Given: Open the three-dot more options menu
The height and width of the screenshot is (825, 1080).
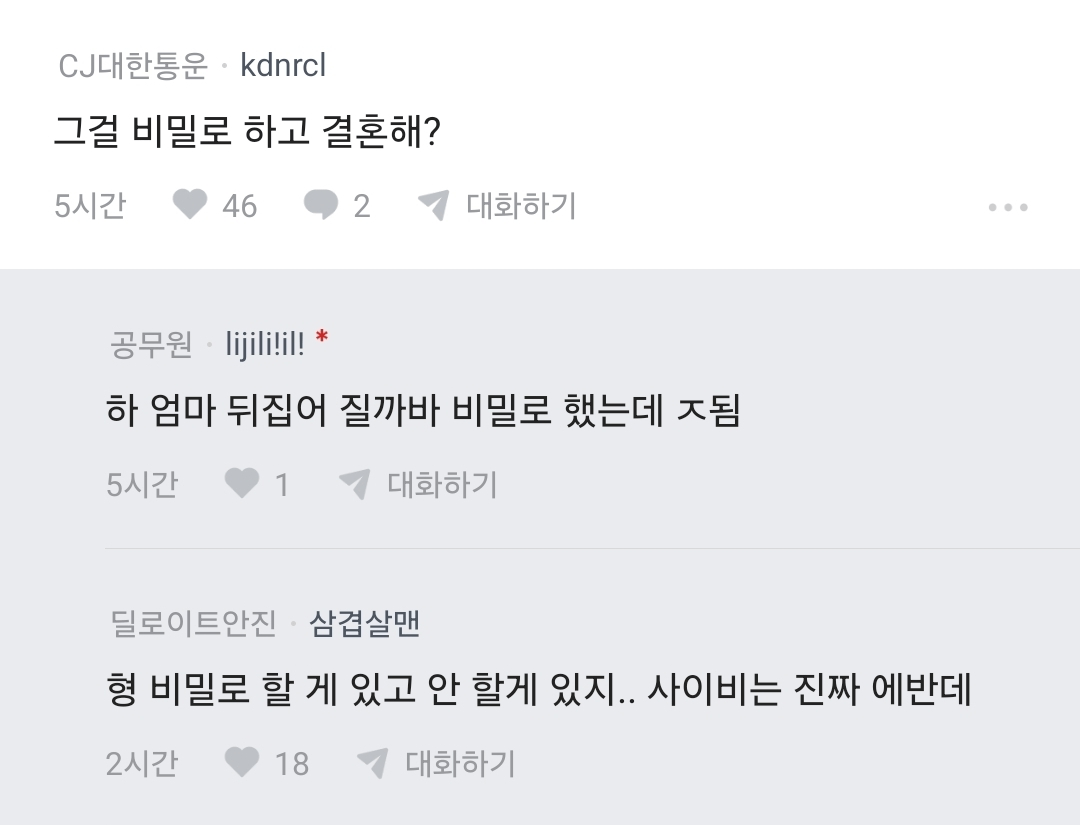Looking at the screenshot, I should point(1008,206).
